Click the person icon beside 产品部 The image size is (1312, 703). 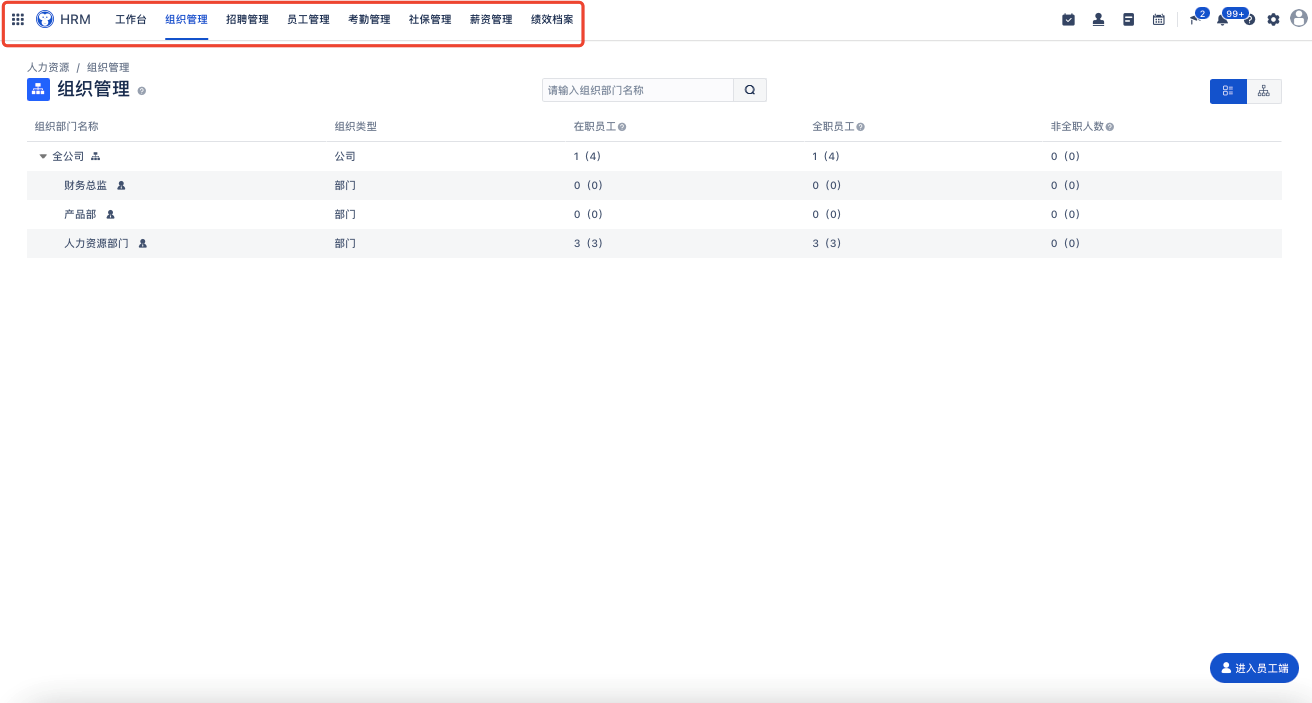(111, 214)
